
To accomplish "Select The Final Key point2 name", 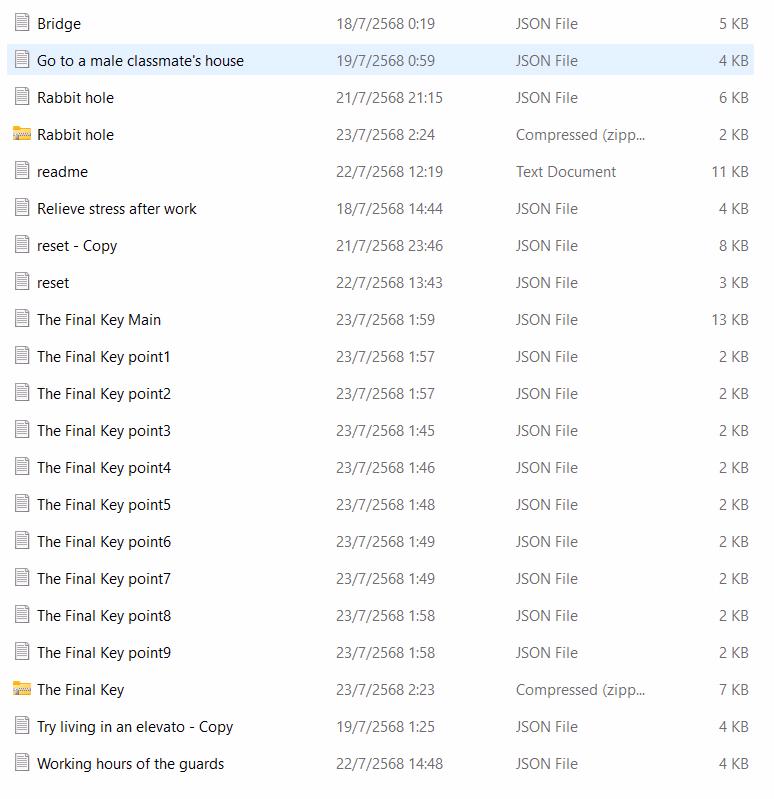I will (104, 394).
